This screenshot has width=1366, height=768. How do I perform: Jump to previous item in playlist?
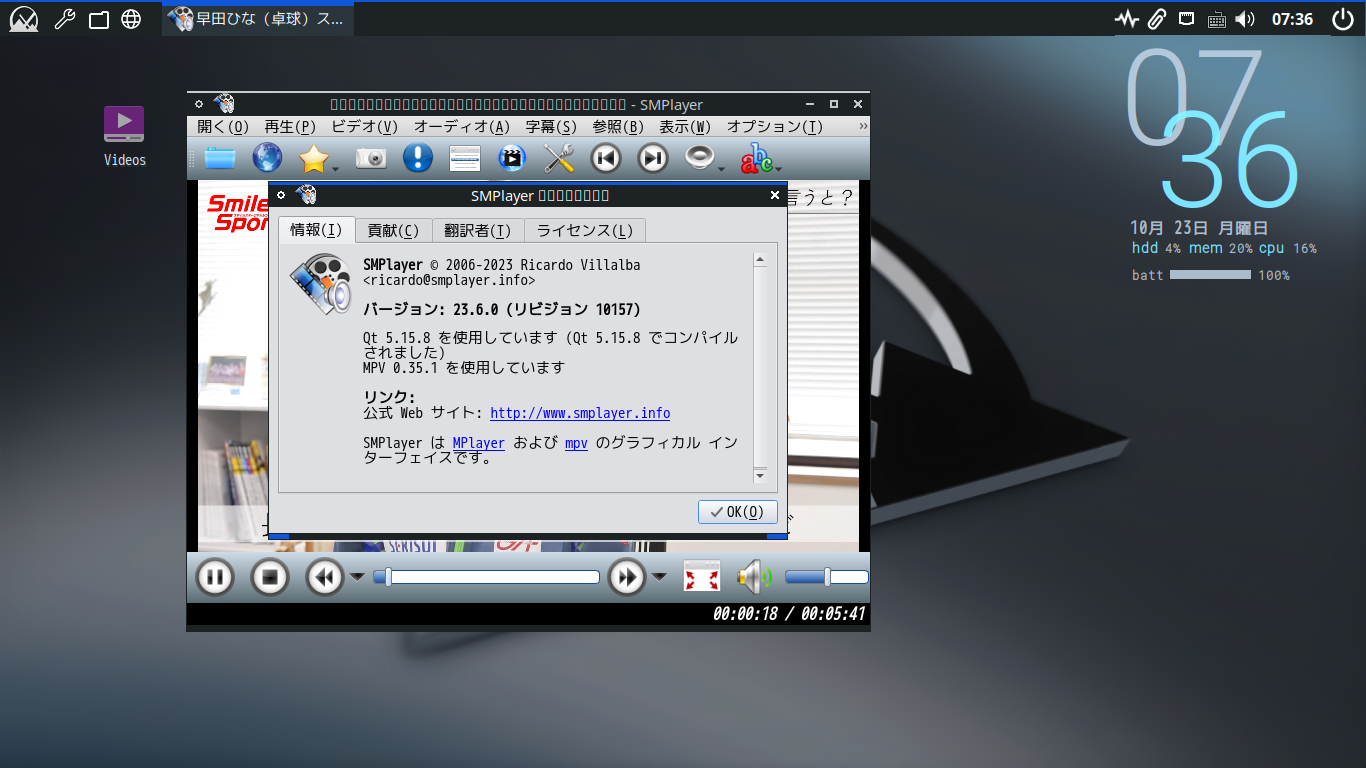click(x=606, y=158)
